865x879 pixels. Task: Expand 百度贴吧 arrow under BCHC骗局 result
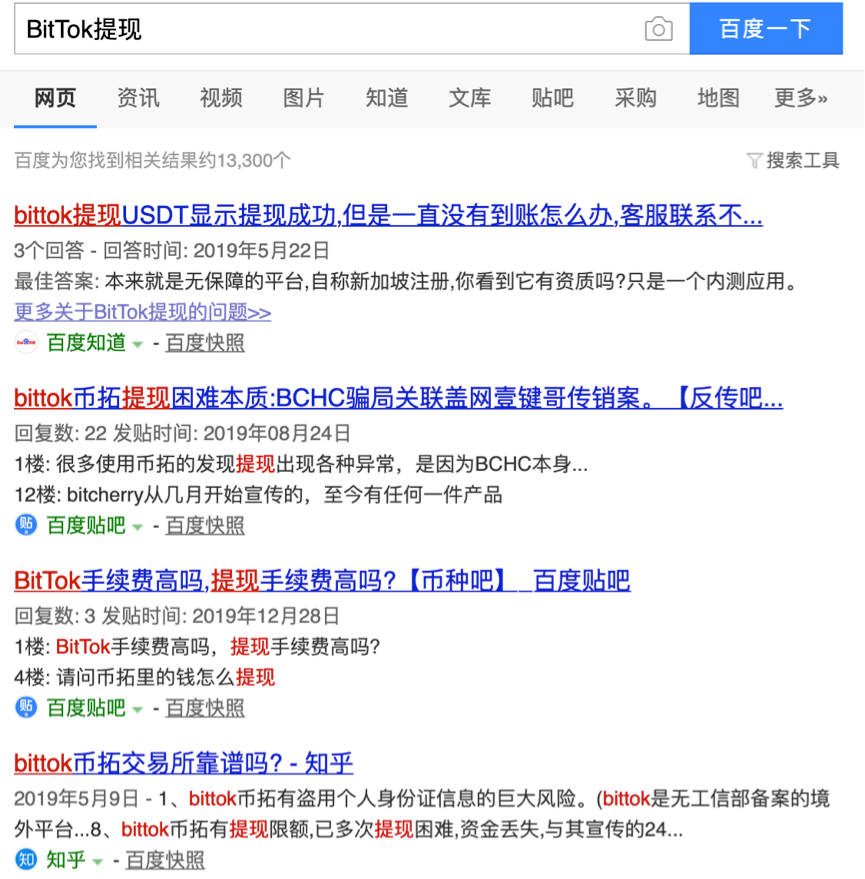click(x=137, y=528)
